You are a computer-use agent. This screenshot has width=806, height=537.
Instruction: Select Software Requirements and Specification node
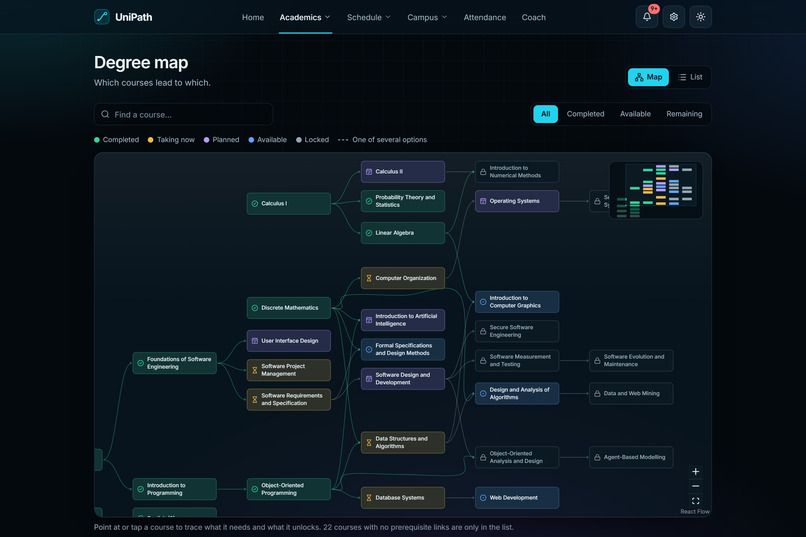coord(288,399)
